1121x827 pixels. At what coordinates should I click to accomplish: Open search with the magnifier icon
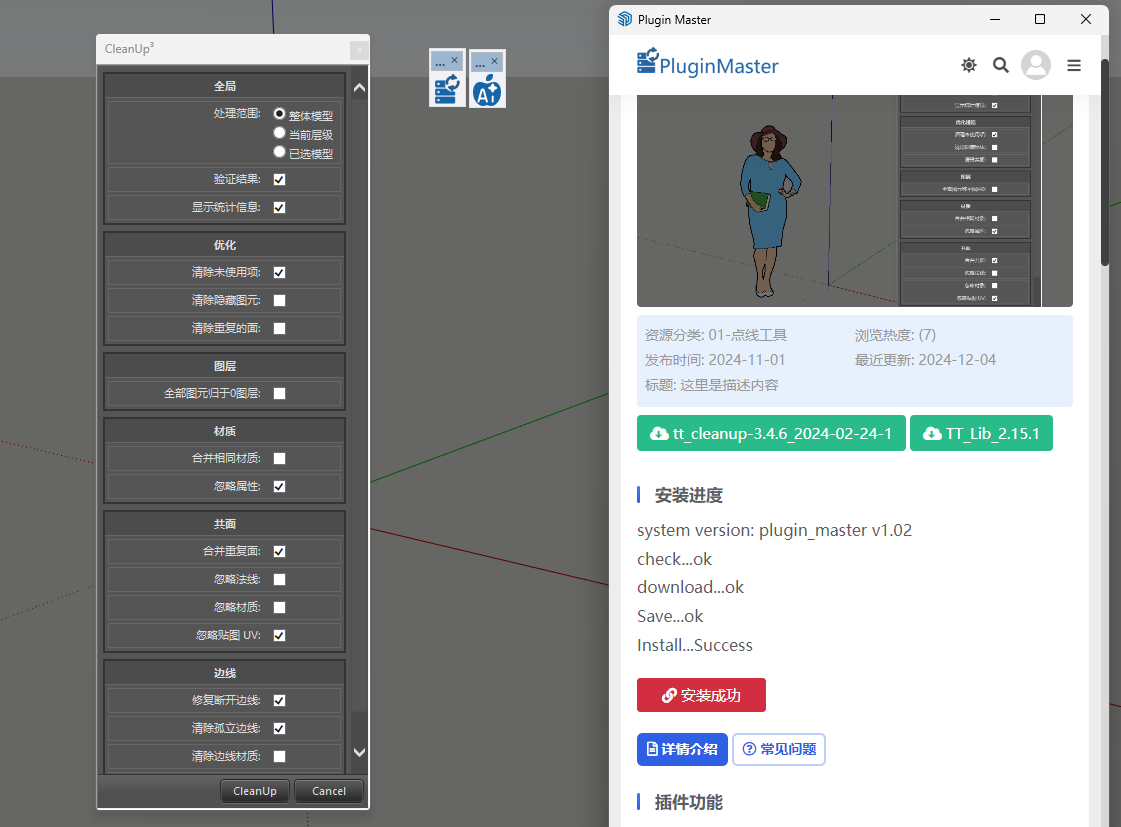point(1000,65)
